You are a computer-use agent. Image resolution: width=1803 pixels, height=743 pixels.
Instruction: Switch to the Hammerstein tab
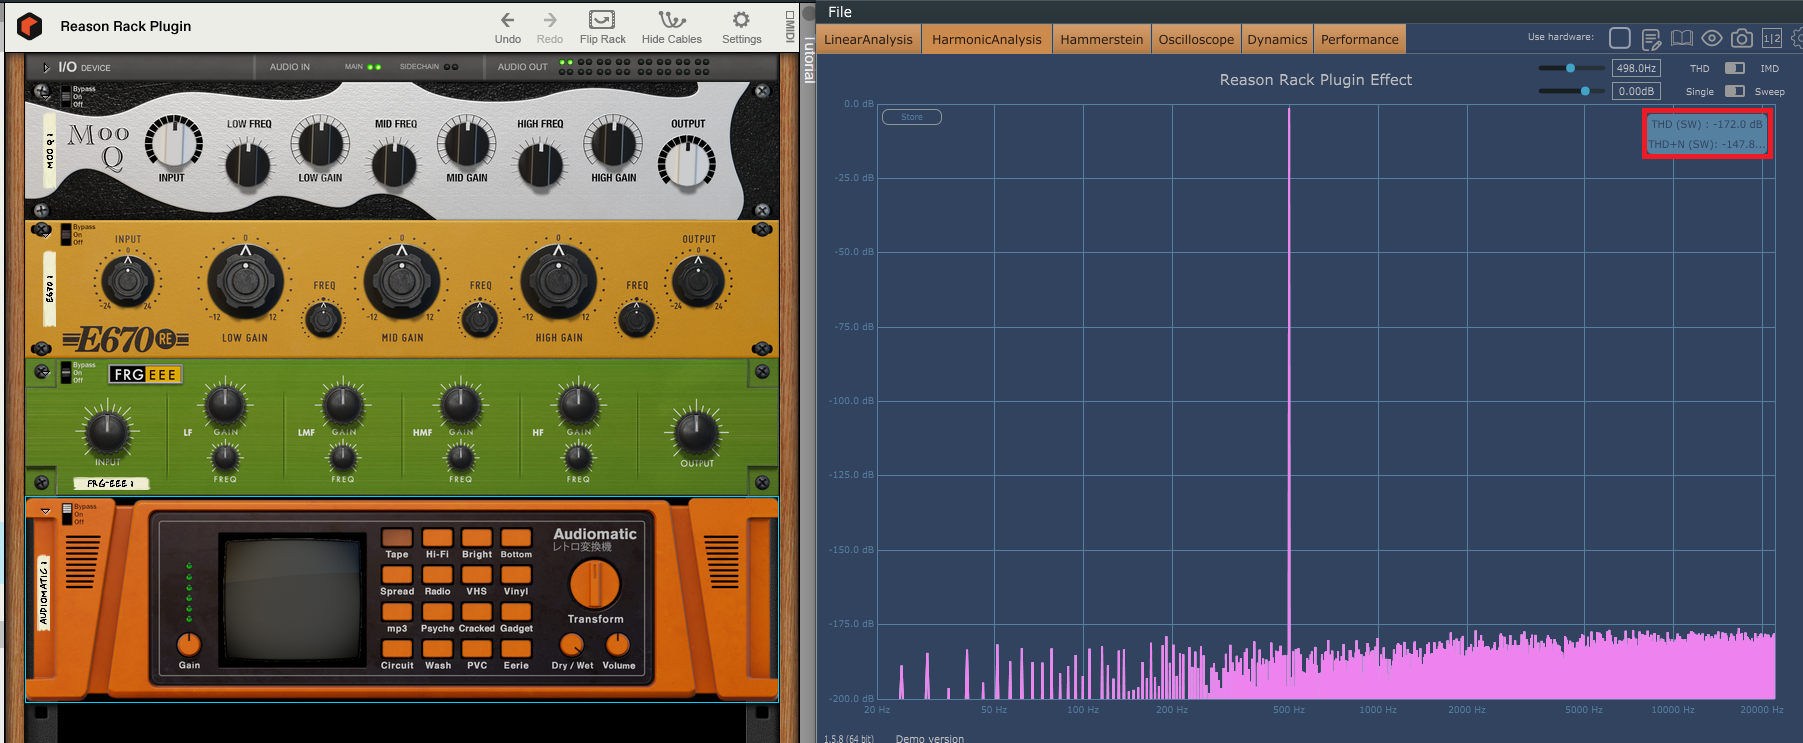click(1101, 39)
